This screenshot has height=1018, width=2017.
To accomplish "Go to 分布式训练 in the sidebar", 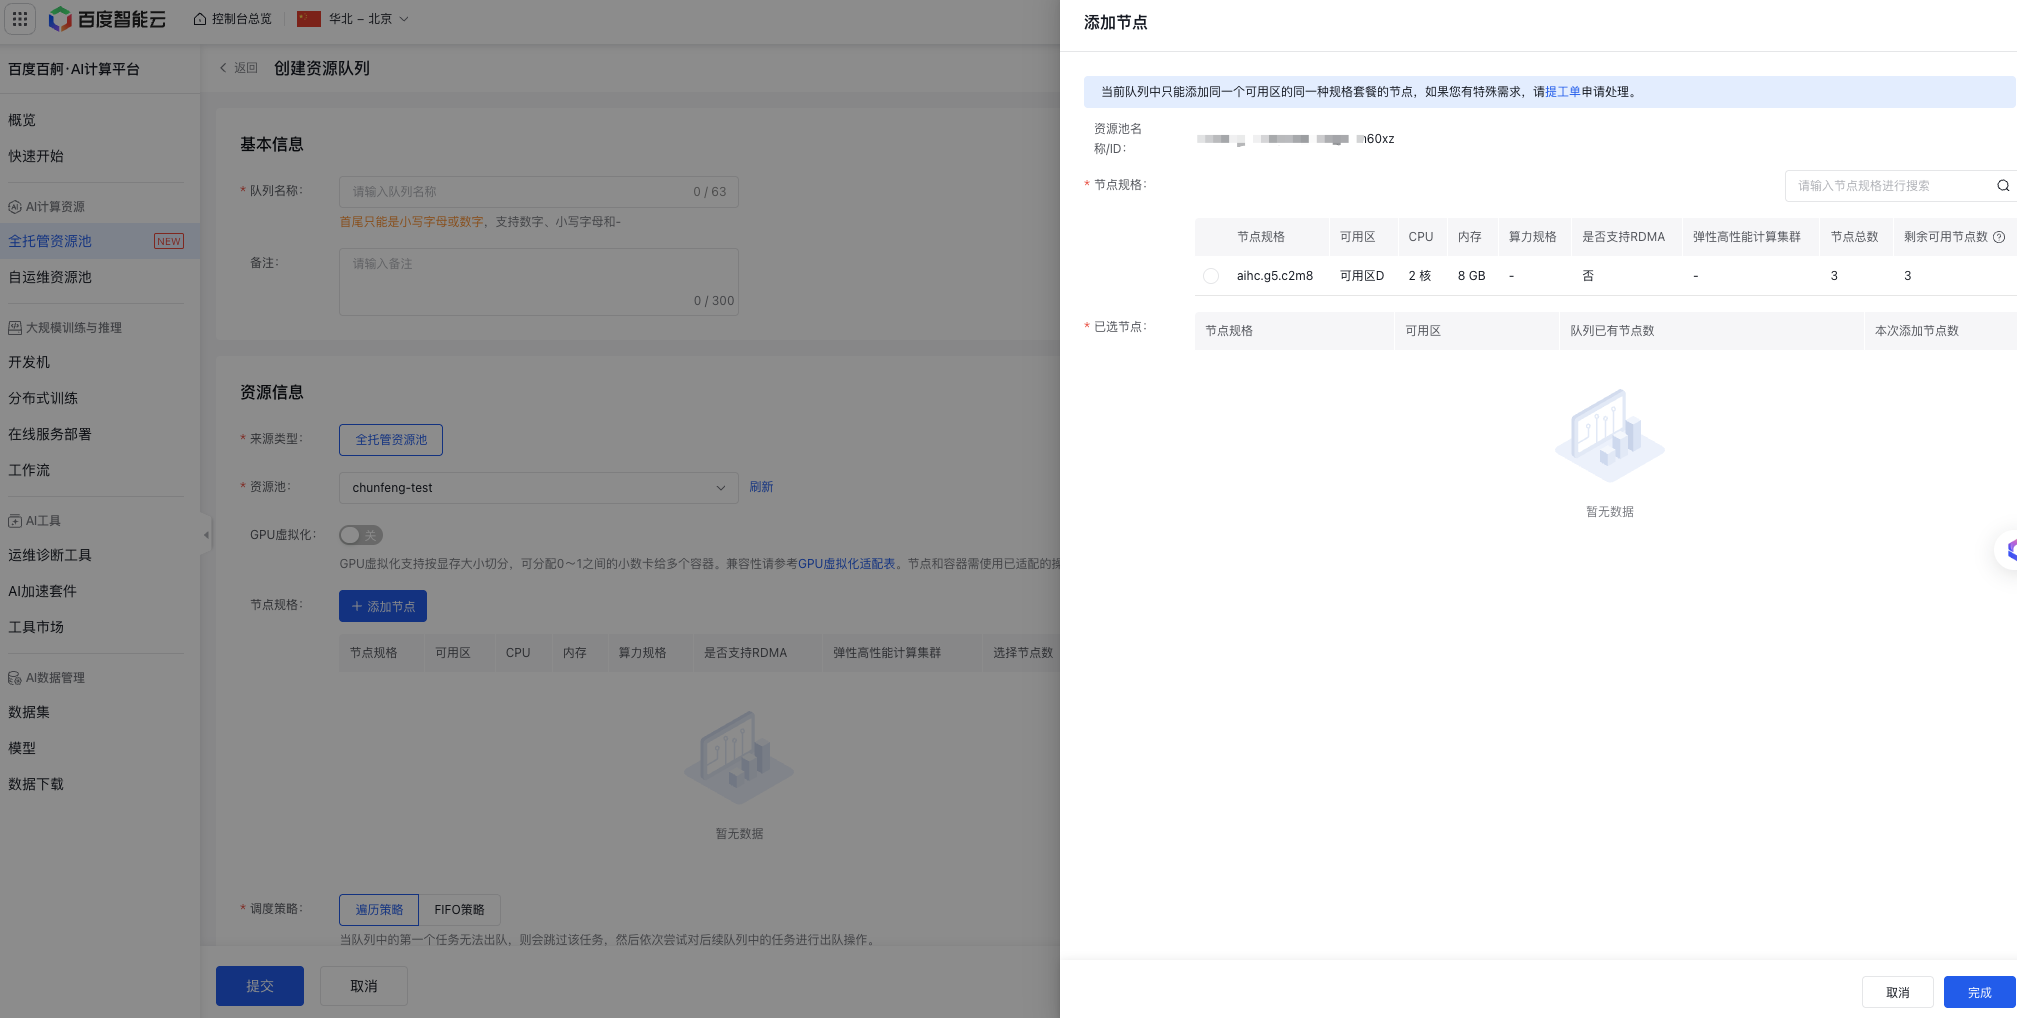I will [x=43, y=398].
